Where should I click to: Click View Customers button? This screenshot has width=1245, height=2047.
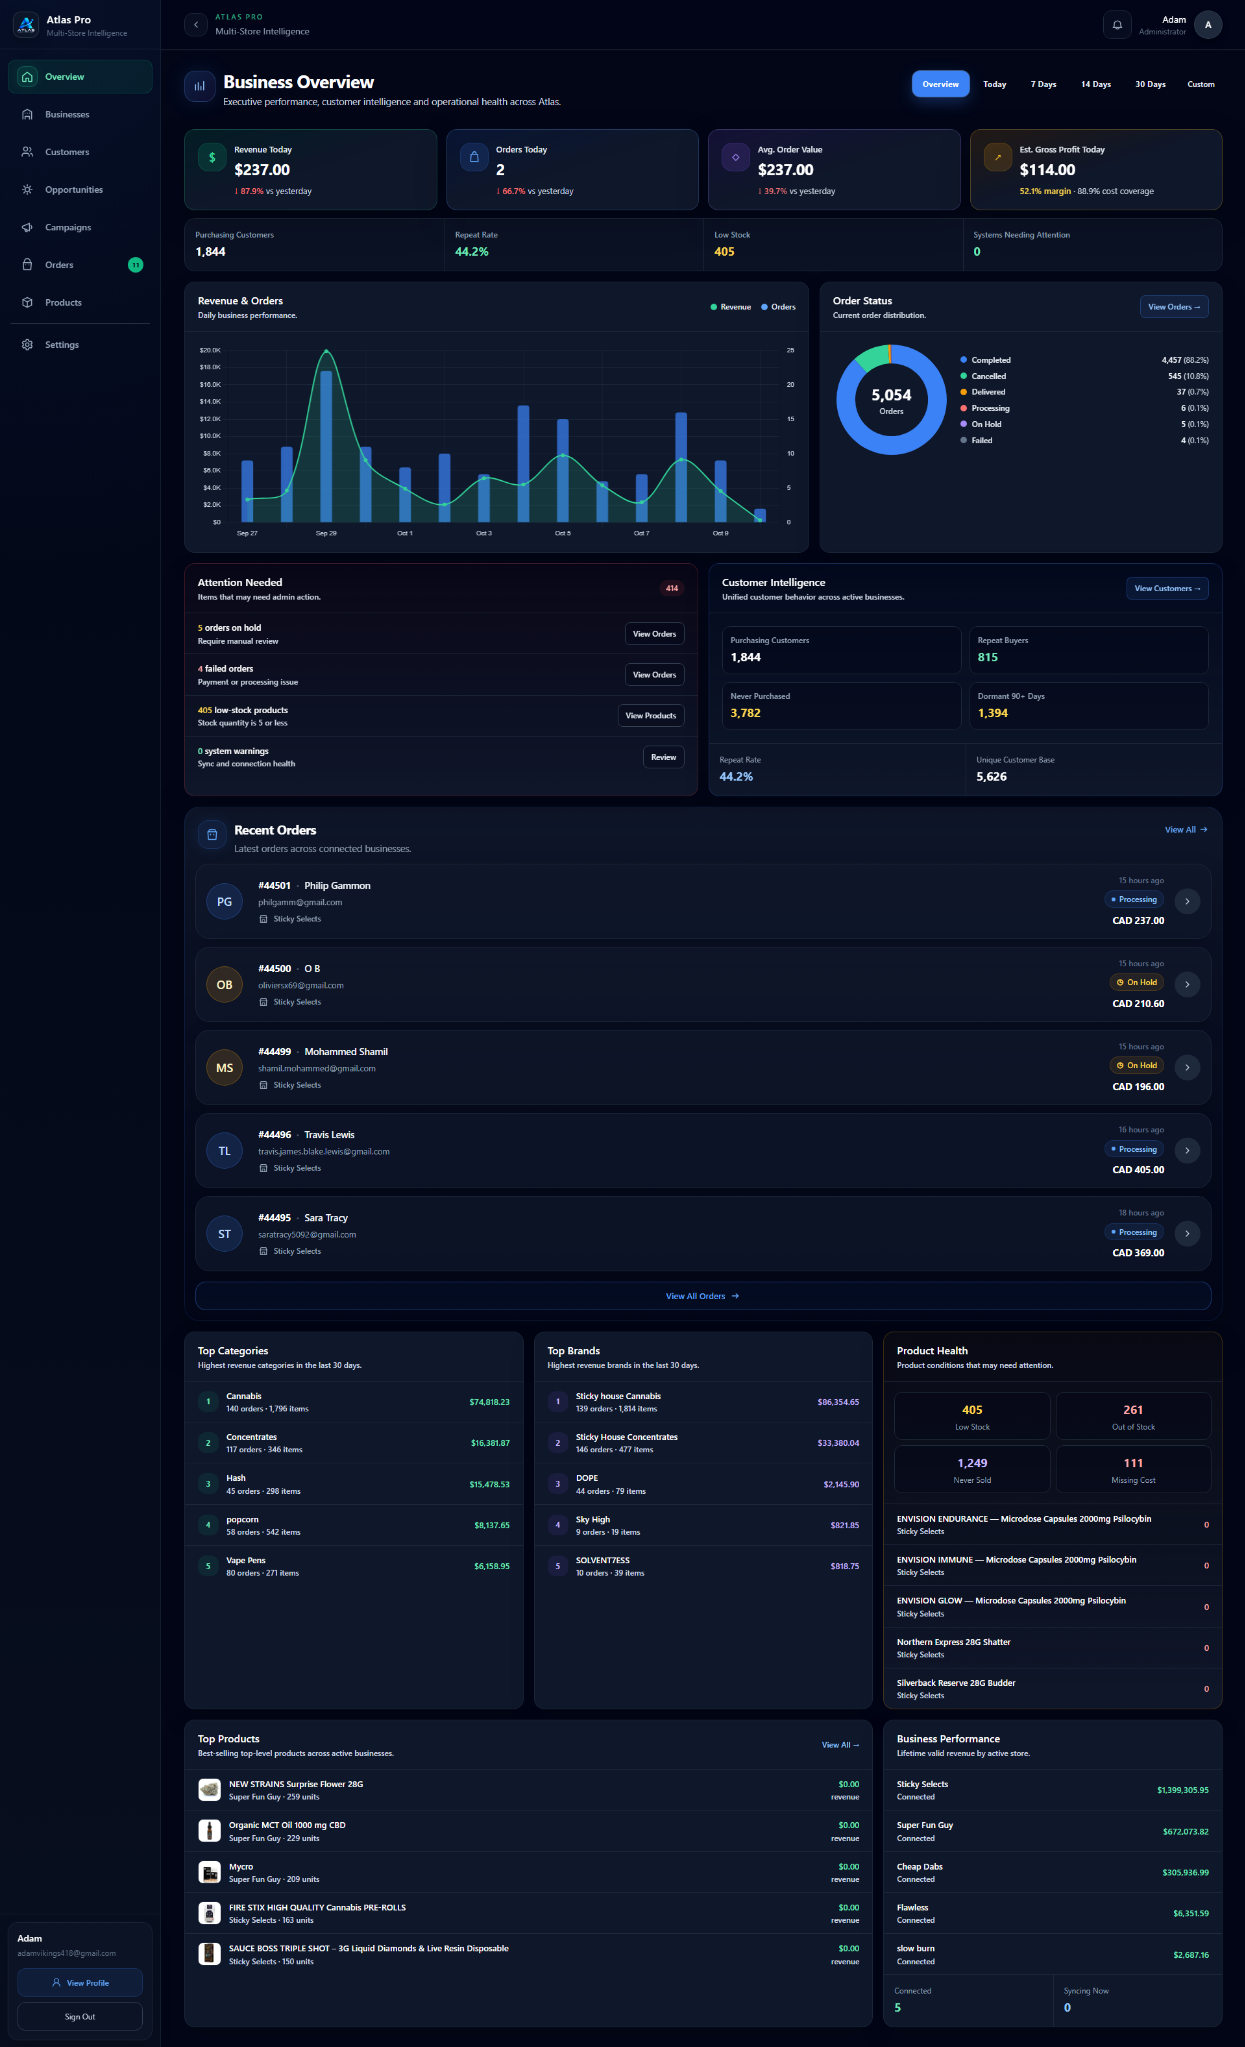(1167, 589)
